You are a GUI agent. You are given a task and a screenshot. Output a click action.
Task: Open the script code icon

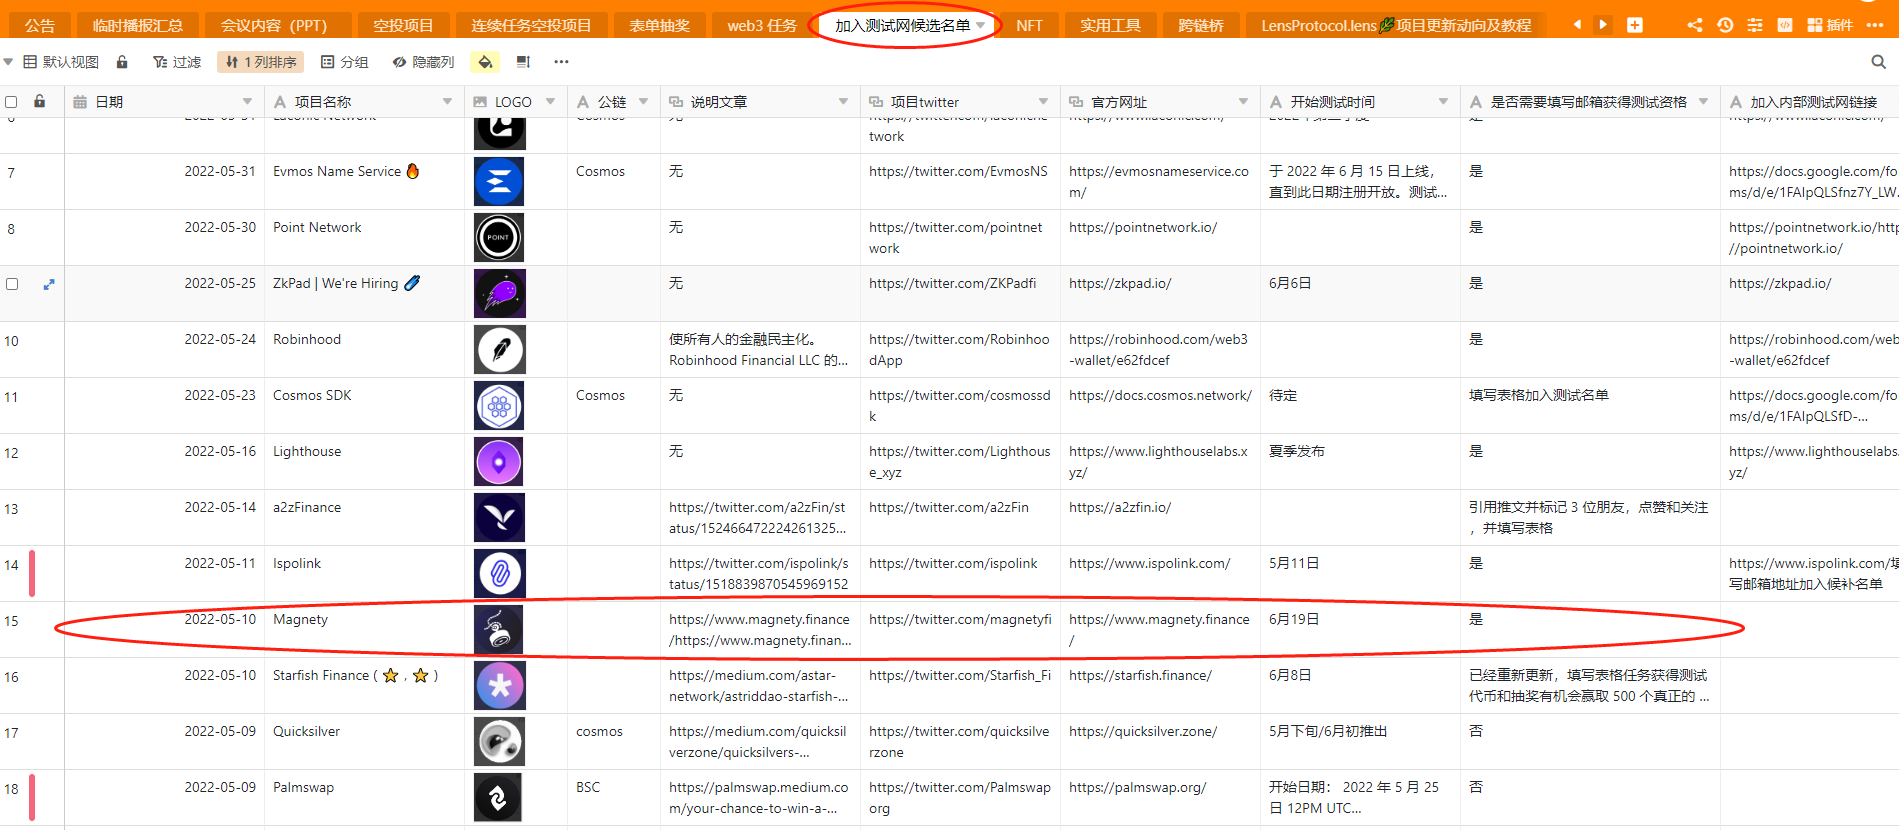click(1785, 25)
